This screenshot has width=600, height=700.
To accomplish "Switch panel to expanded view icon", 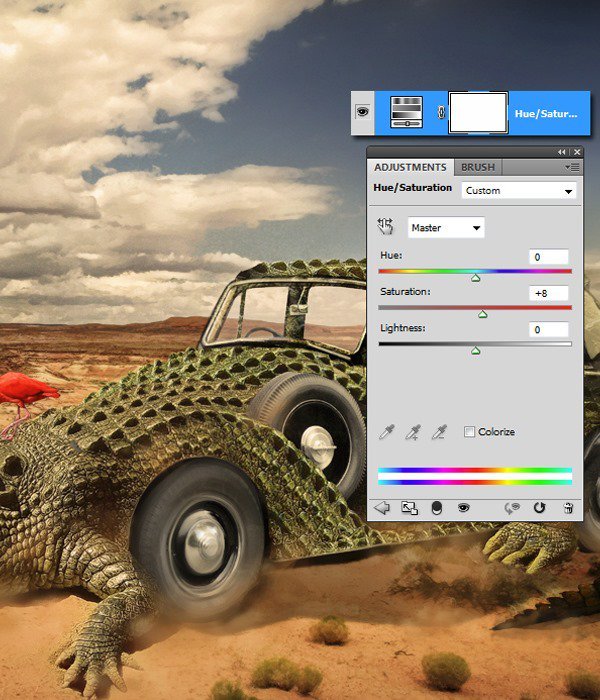I will 409,508.
